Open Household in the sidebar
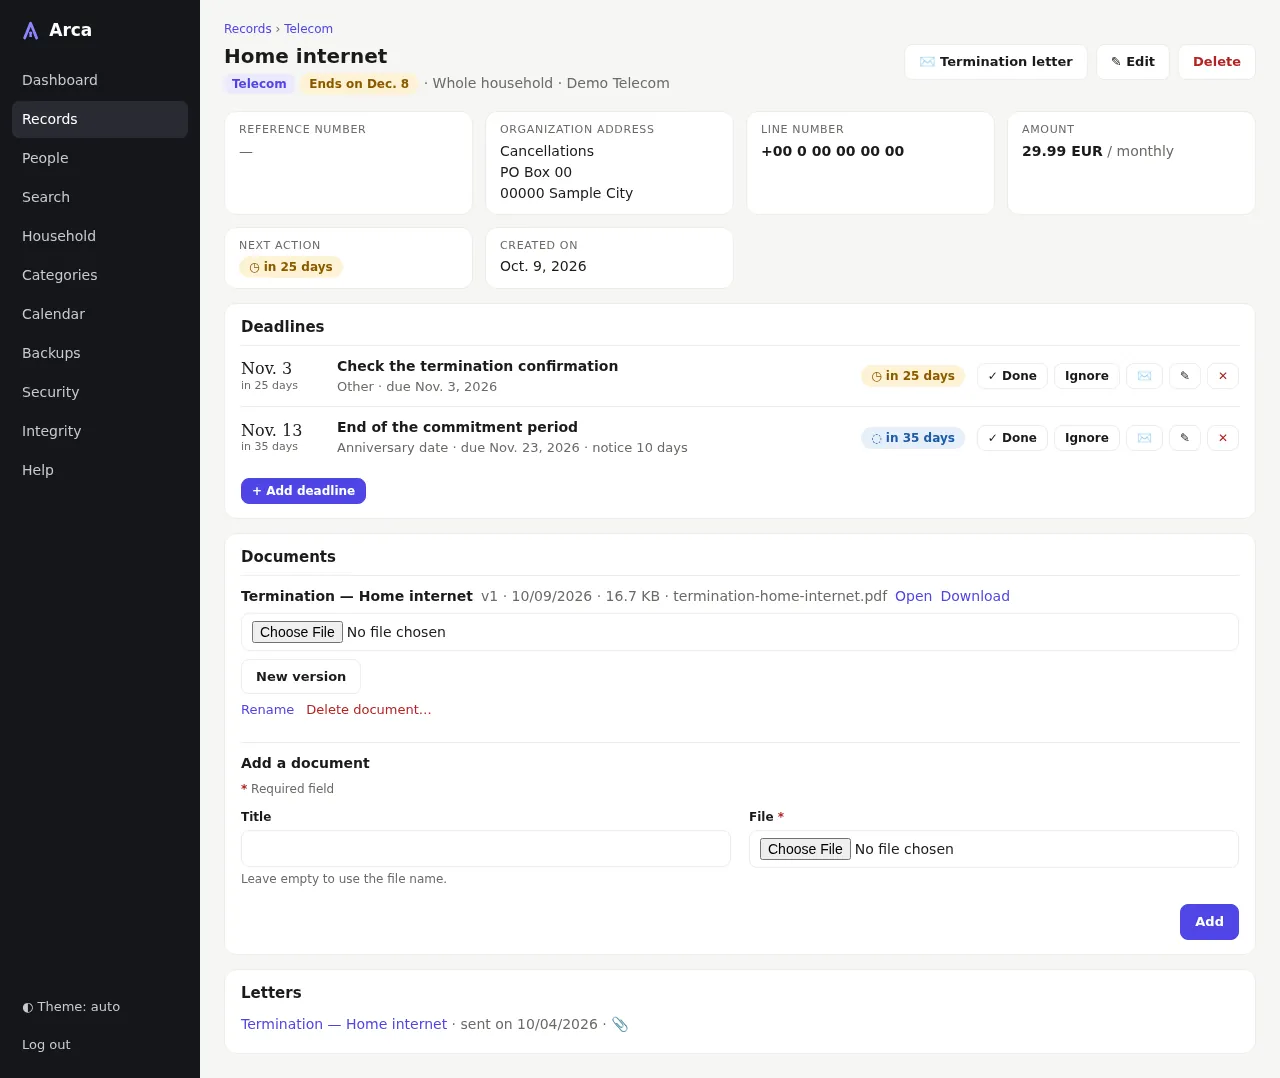 100,236
